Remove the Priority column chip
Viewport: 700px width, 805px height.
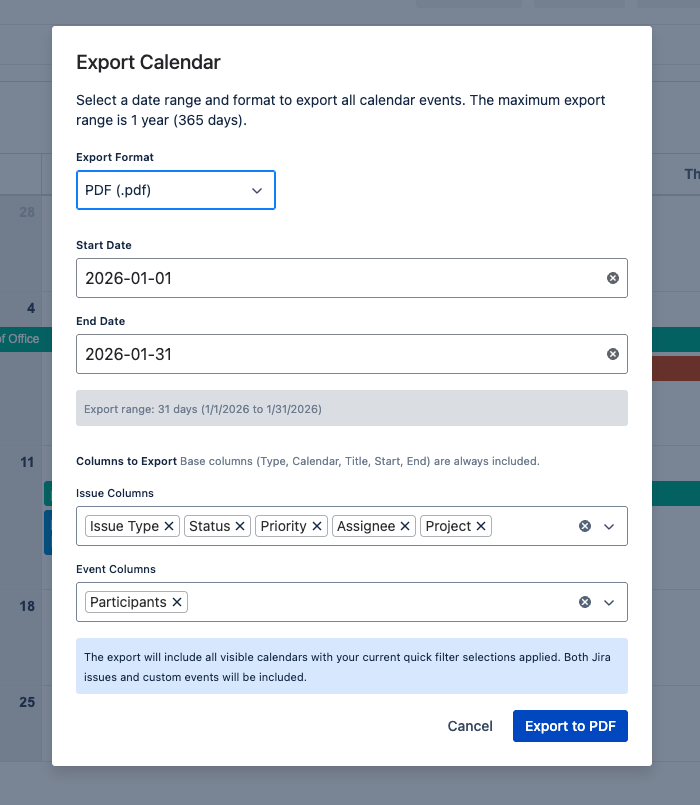click(316, 525)
